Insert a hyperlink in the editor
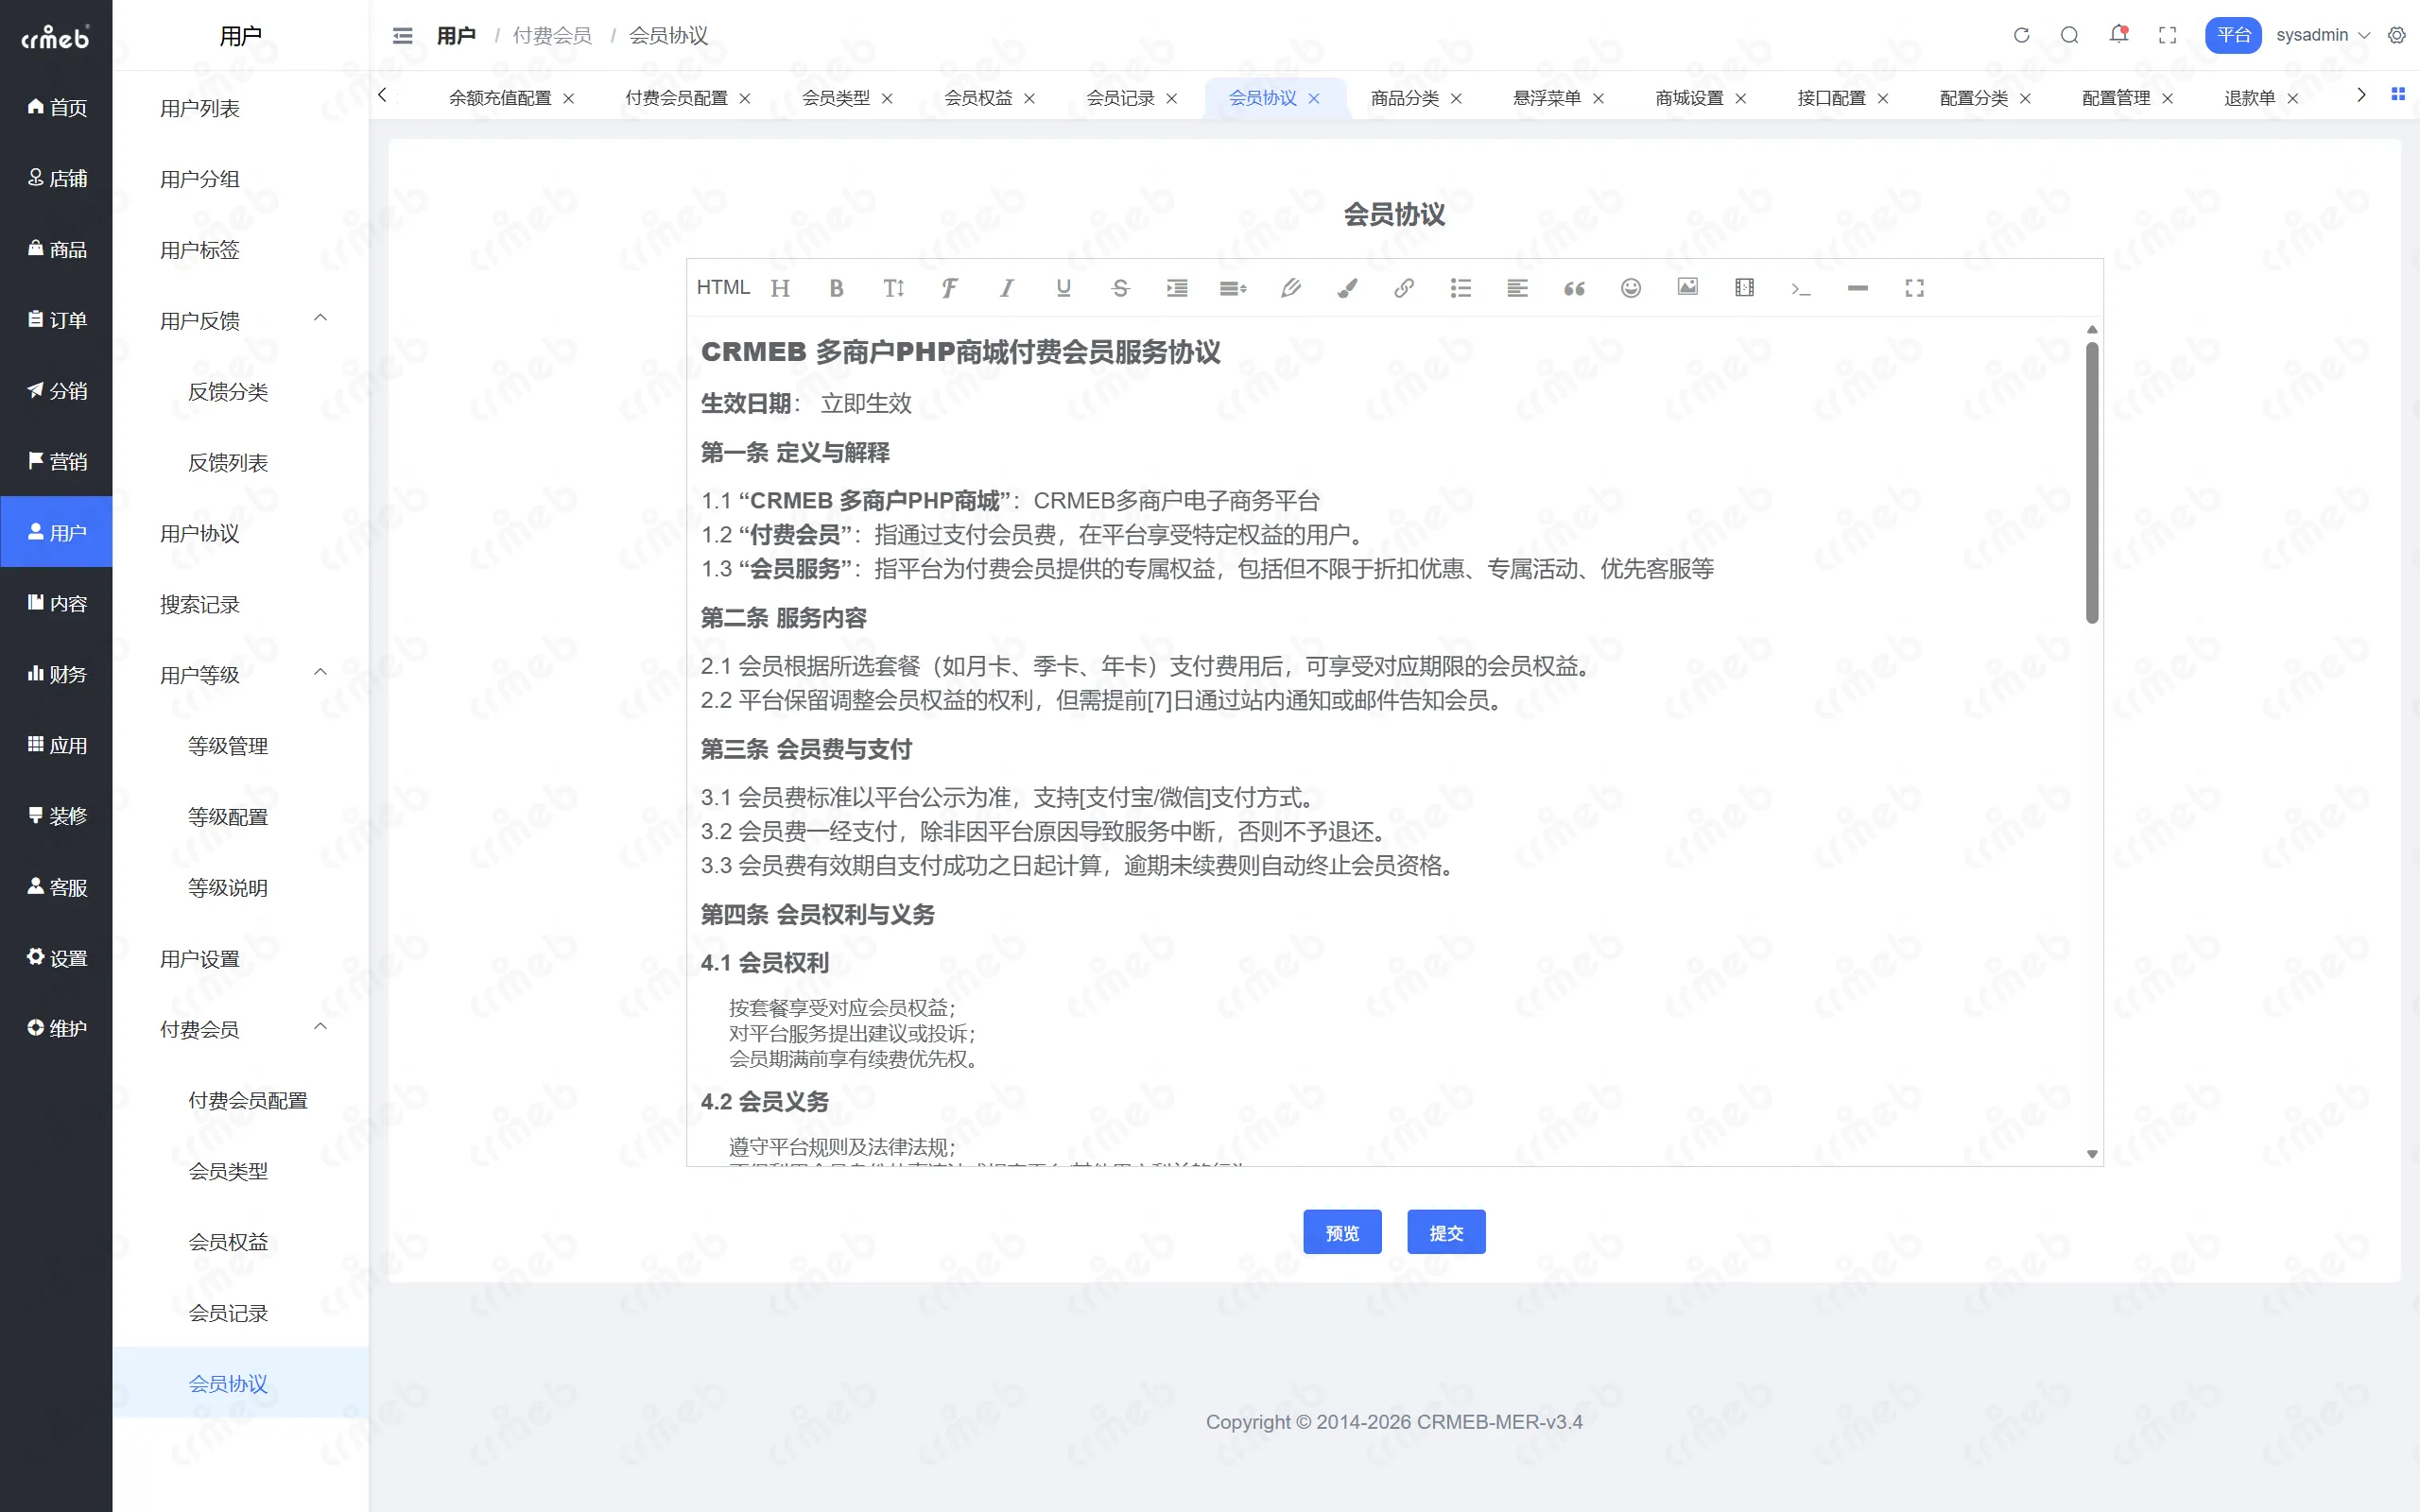The width and height of the screenshot is (2420, 1512). [1404, 289]
